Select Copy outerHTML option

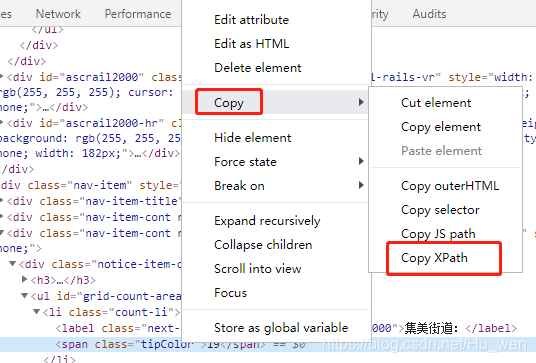[x=450, y=186]
